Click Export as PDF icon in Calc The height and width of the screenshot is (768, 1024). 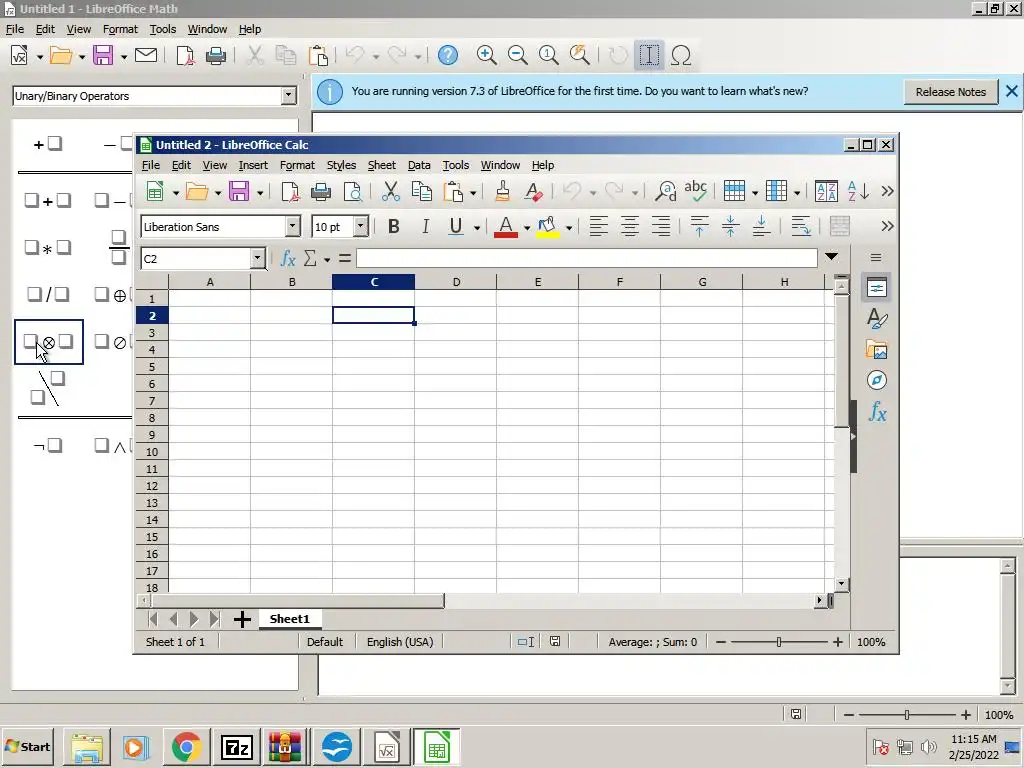coord(290,191)
